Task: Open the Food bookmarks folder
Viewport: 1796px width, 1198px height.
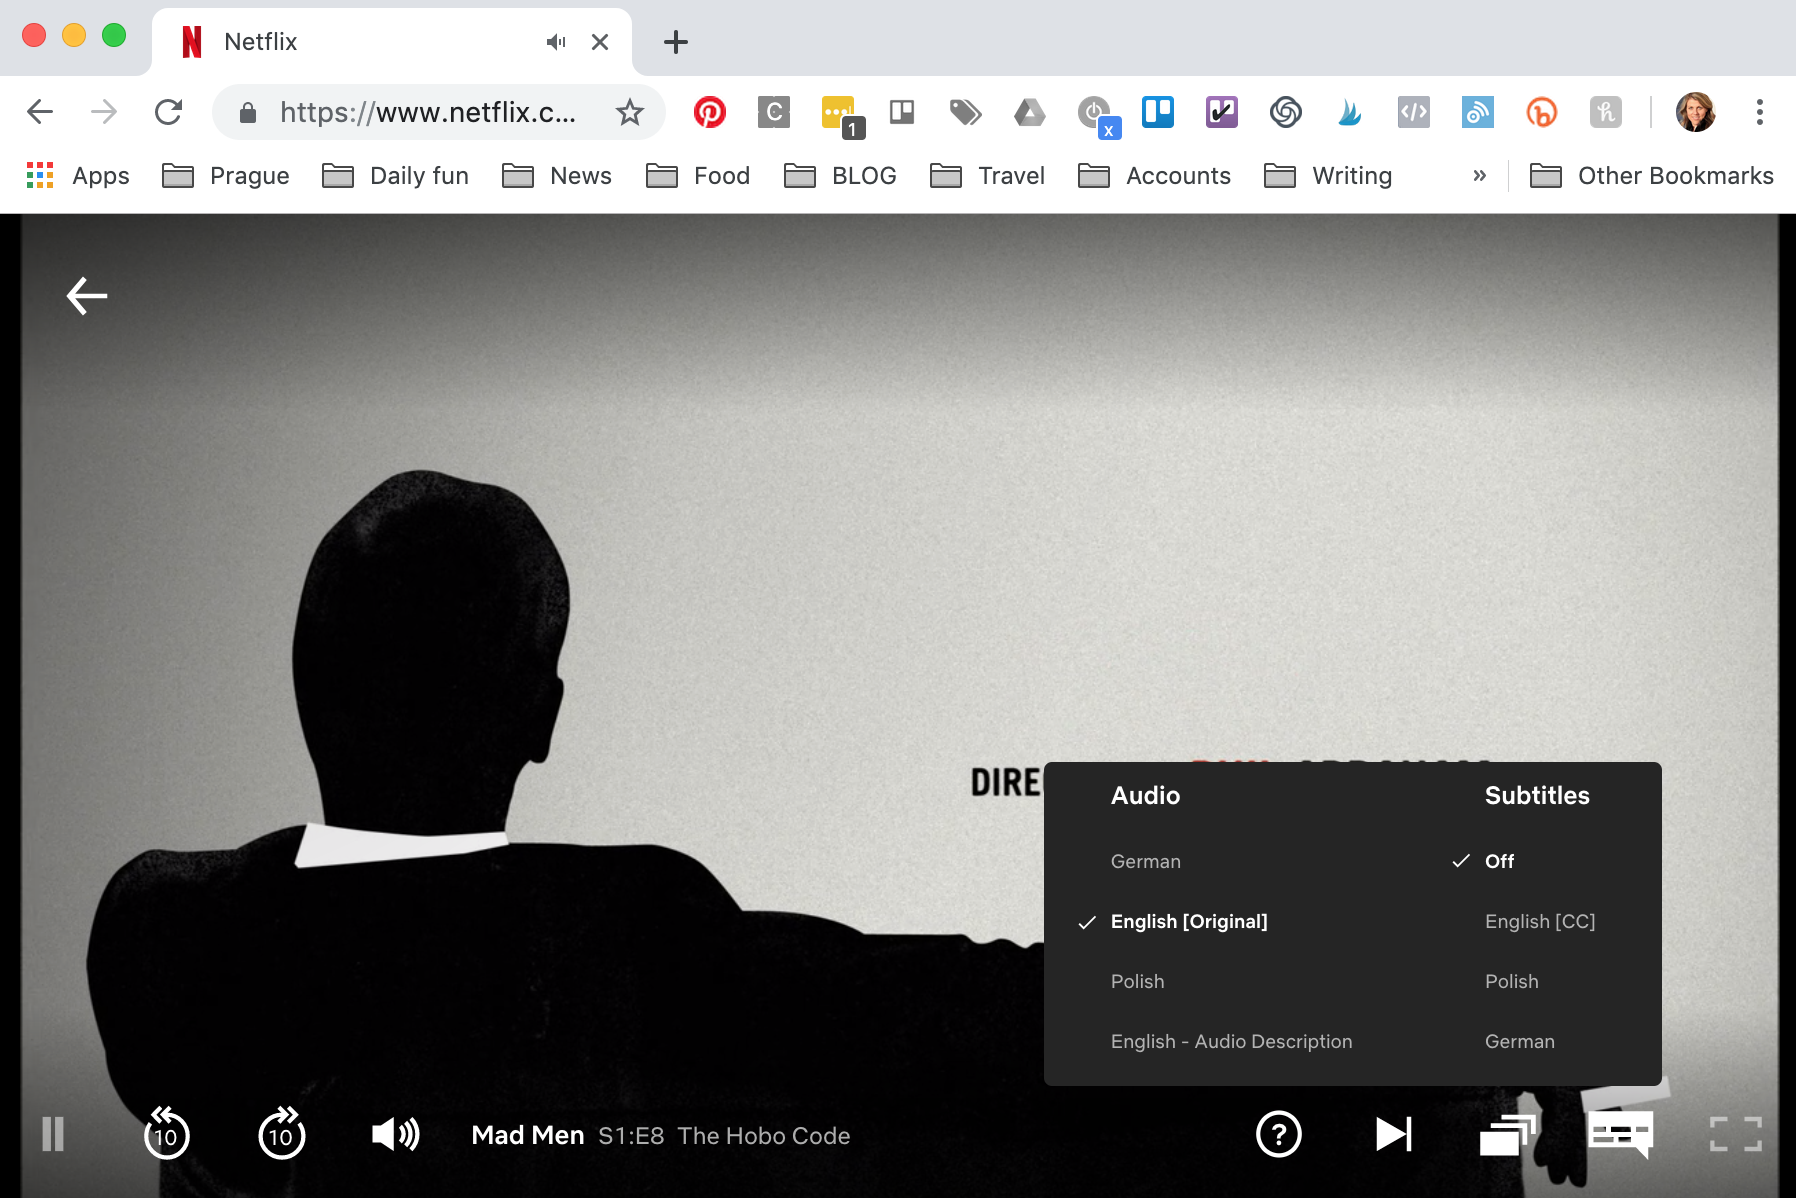Action: pos(697,176)
